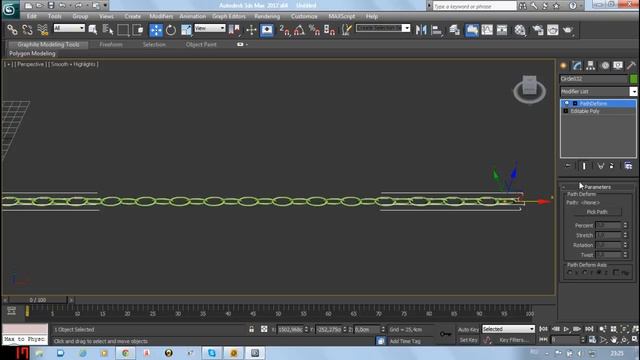Toggle the Graphite Modeling Tools ribbon icon
The height and width of the screenshot is (360, 640).
click(471, 30)
